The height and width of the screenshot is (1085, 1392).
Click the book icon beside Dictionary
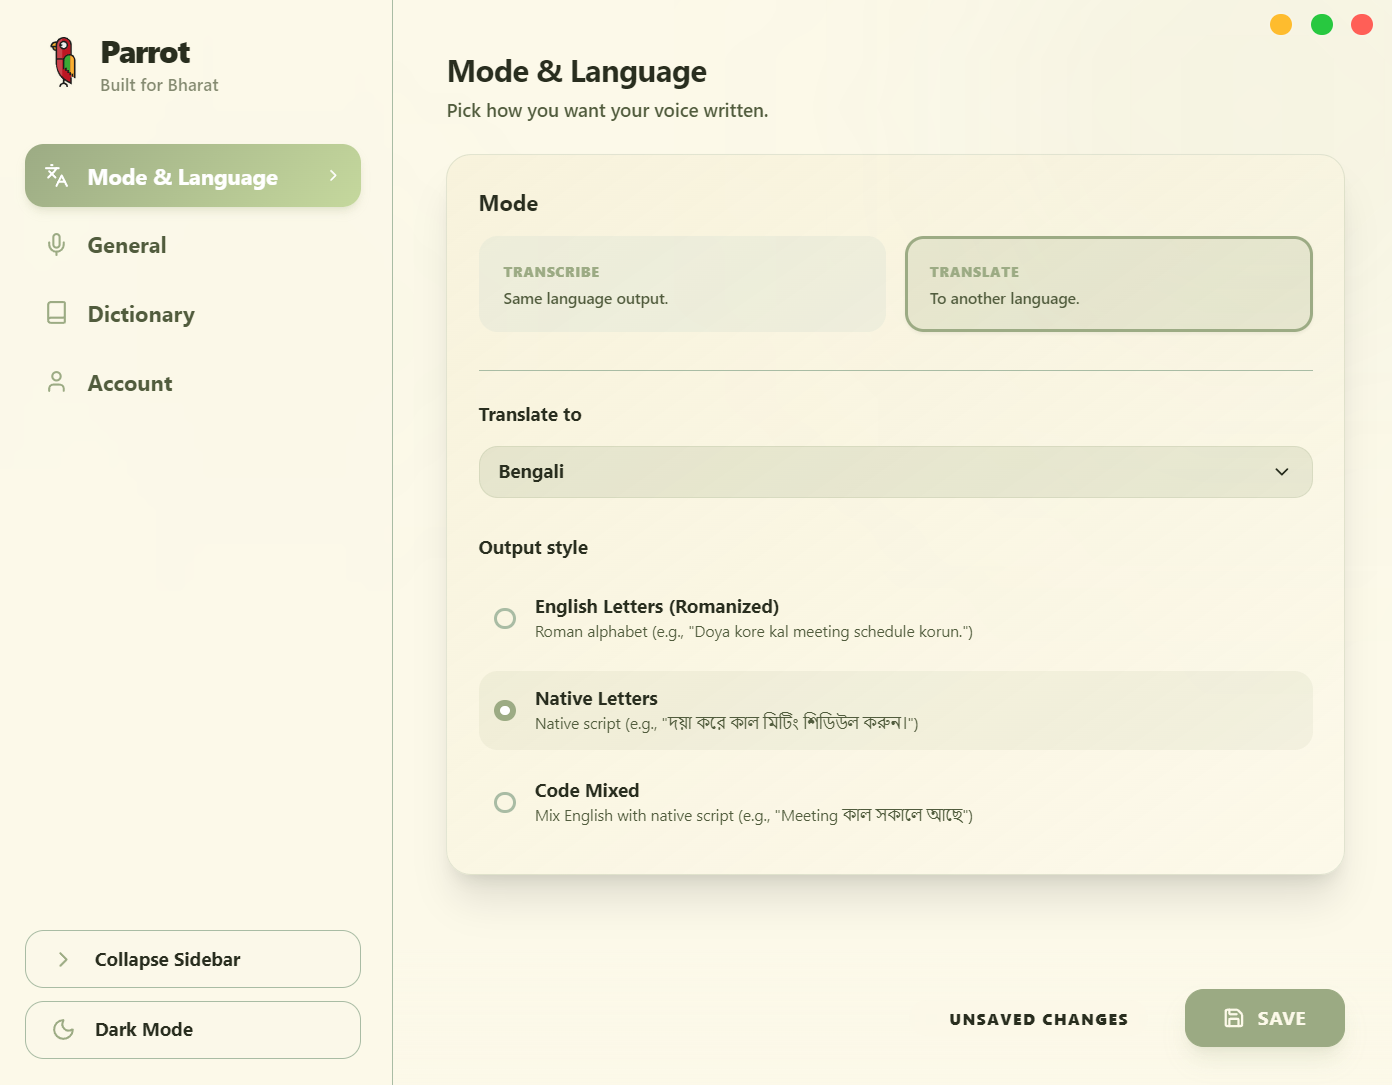pyautogui.click(x=56, y=313)
